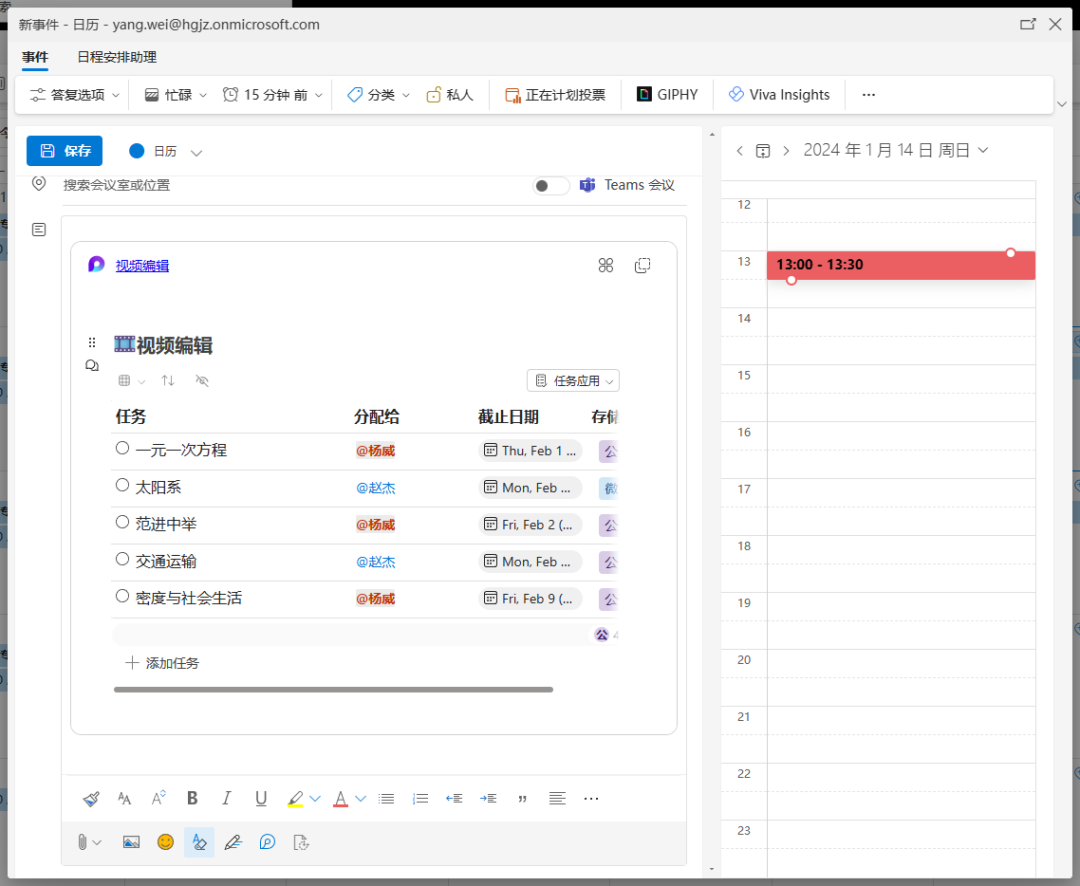The height and width of the screenshot is (886, 1080).
Task: Open the 任务应用 view selector
Action: point(572,380)
